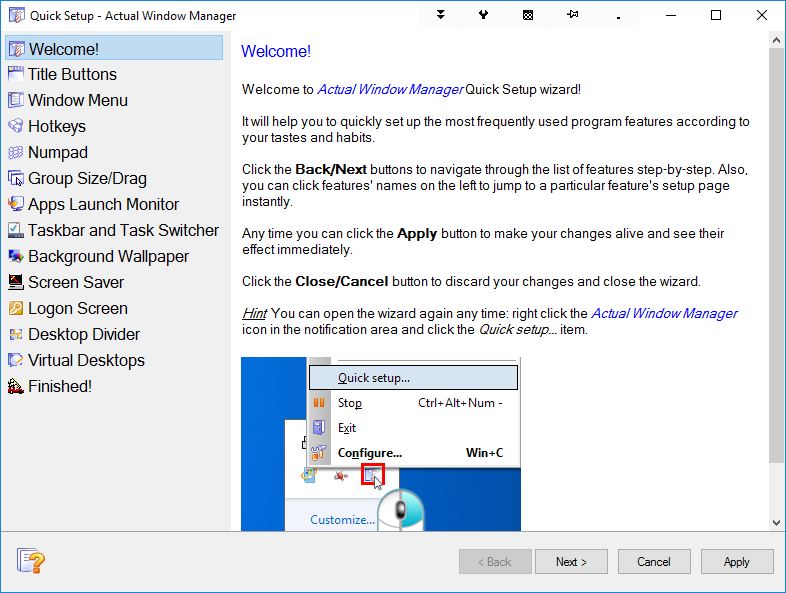Click the underlined Hint word
This screenshot has height=593, width=786.
point(254,313)
